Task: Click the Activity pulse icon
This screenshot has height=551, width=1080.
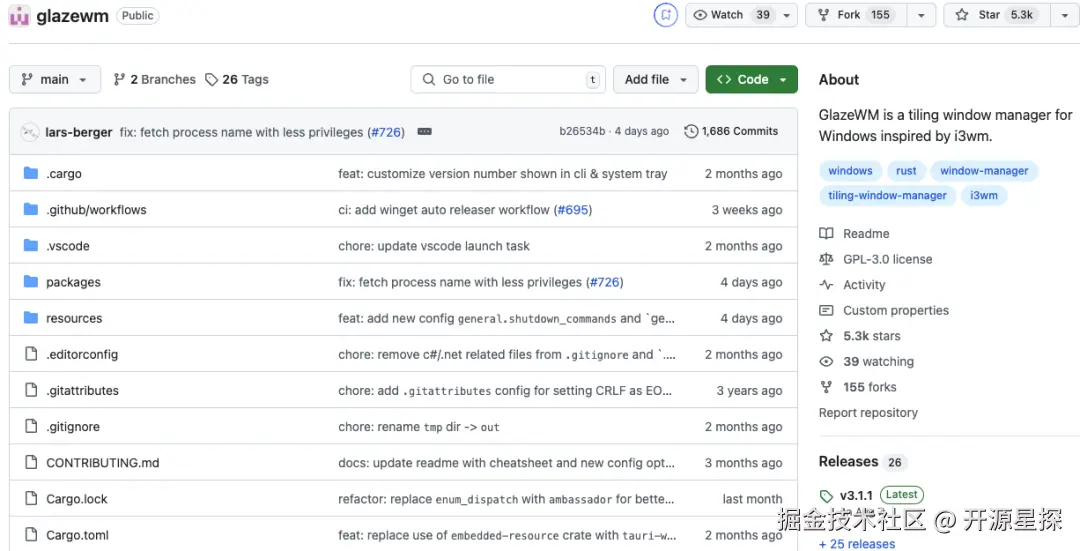Action: 826,285
